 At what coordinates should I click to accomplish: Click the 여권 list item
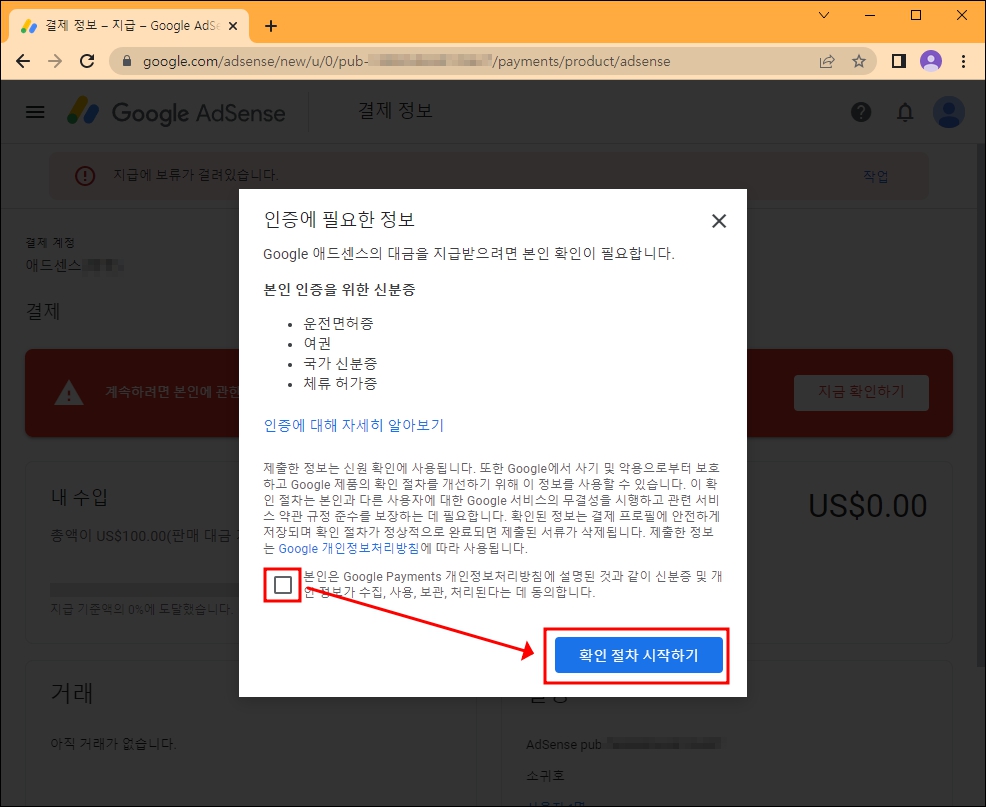click(317, 343)
